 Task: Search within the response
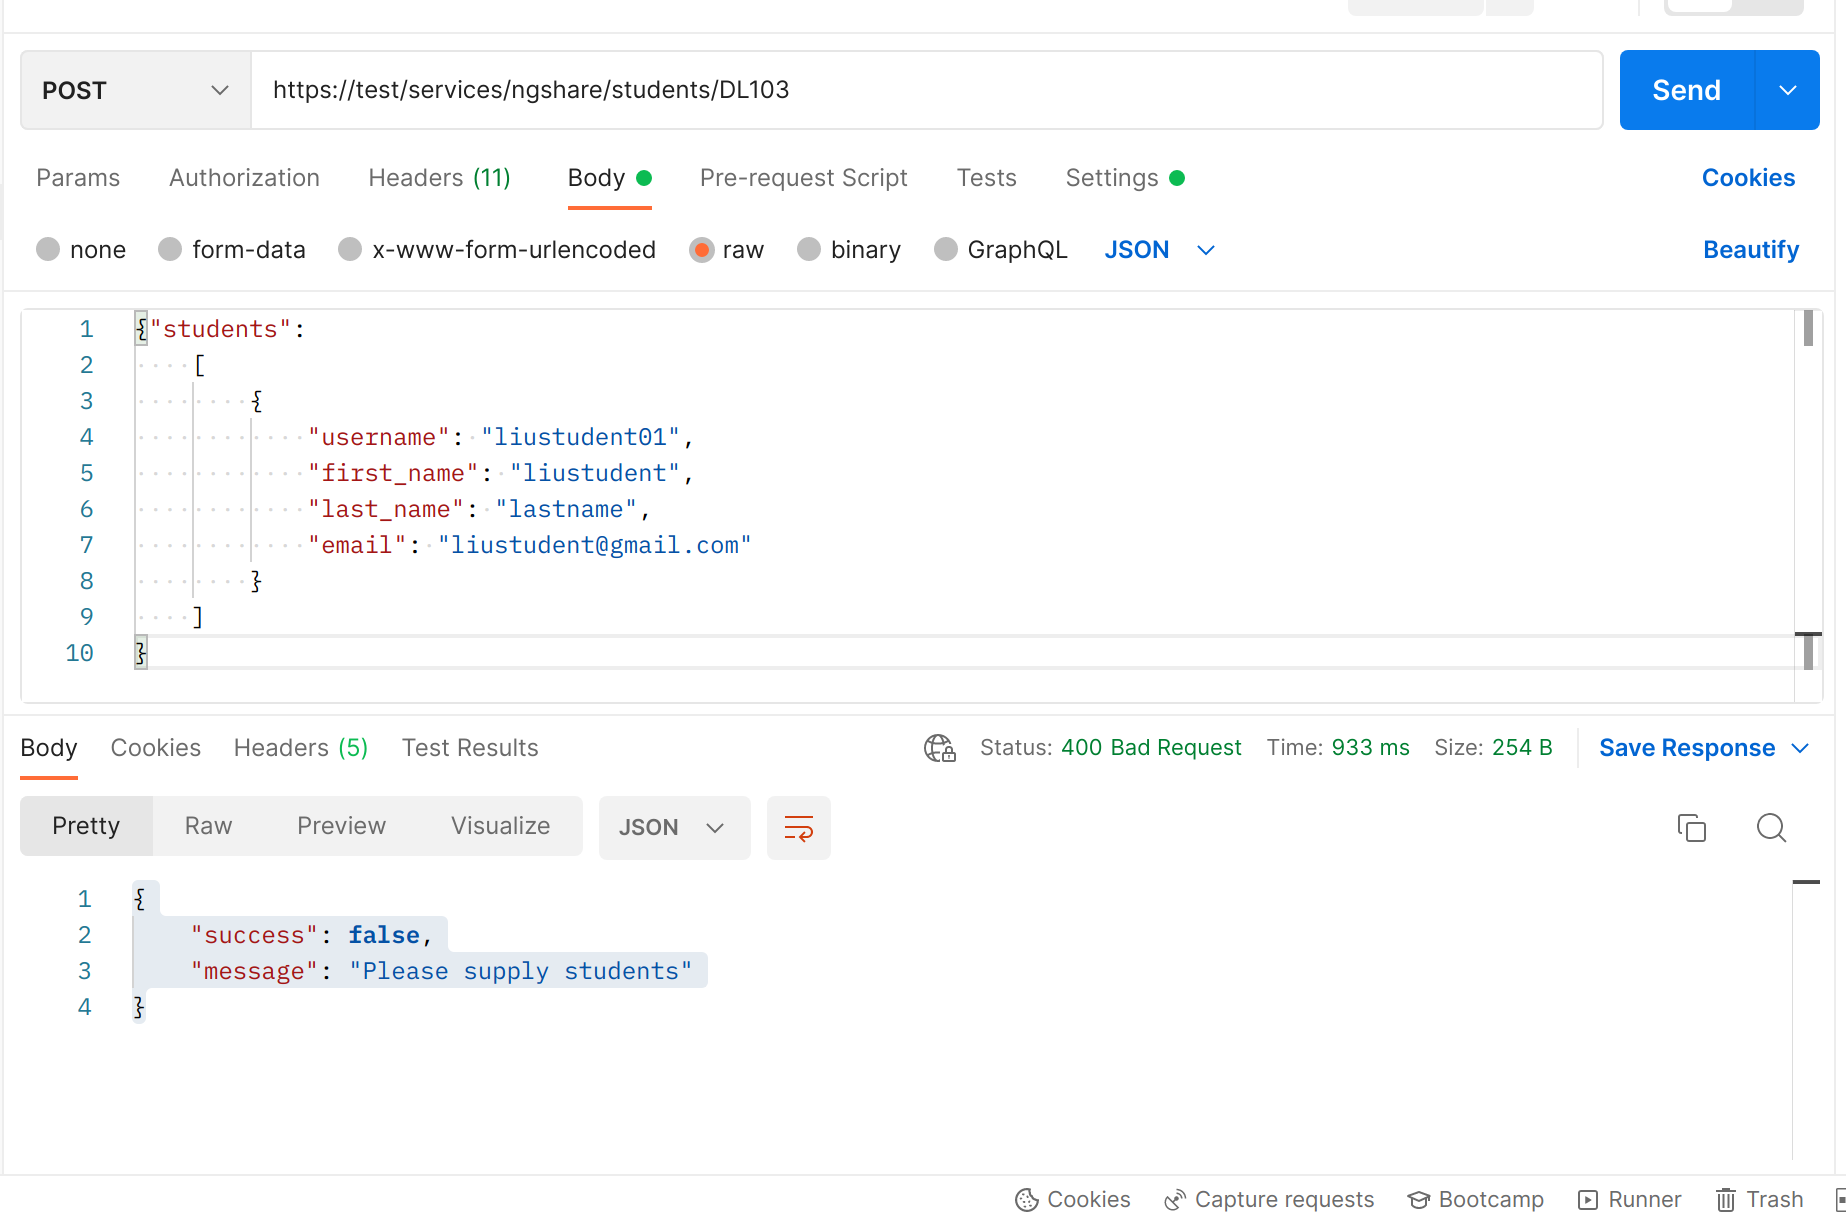[x=1771, y=827]
